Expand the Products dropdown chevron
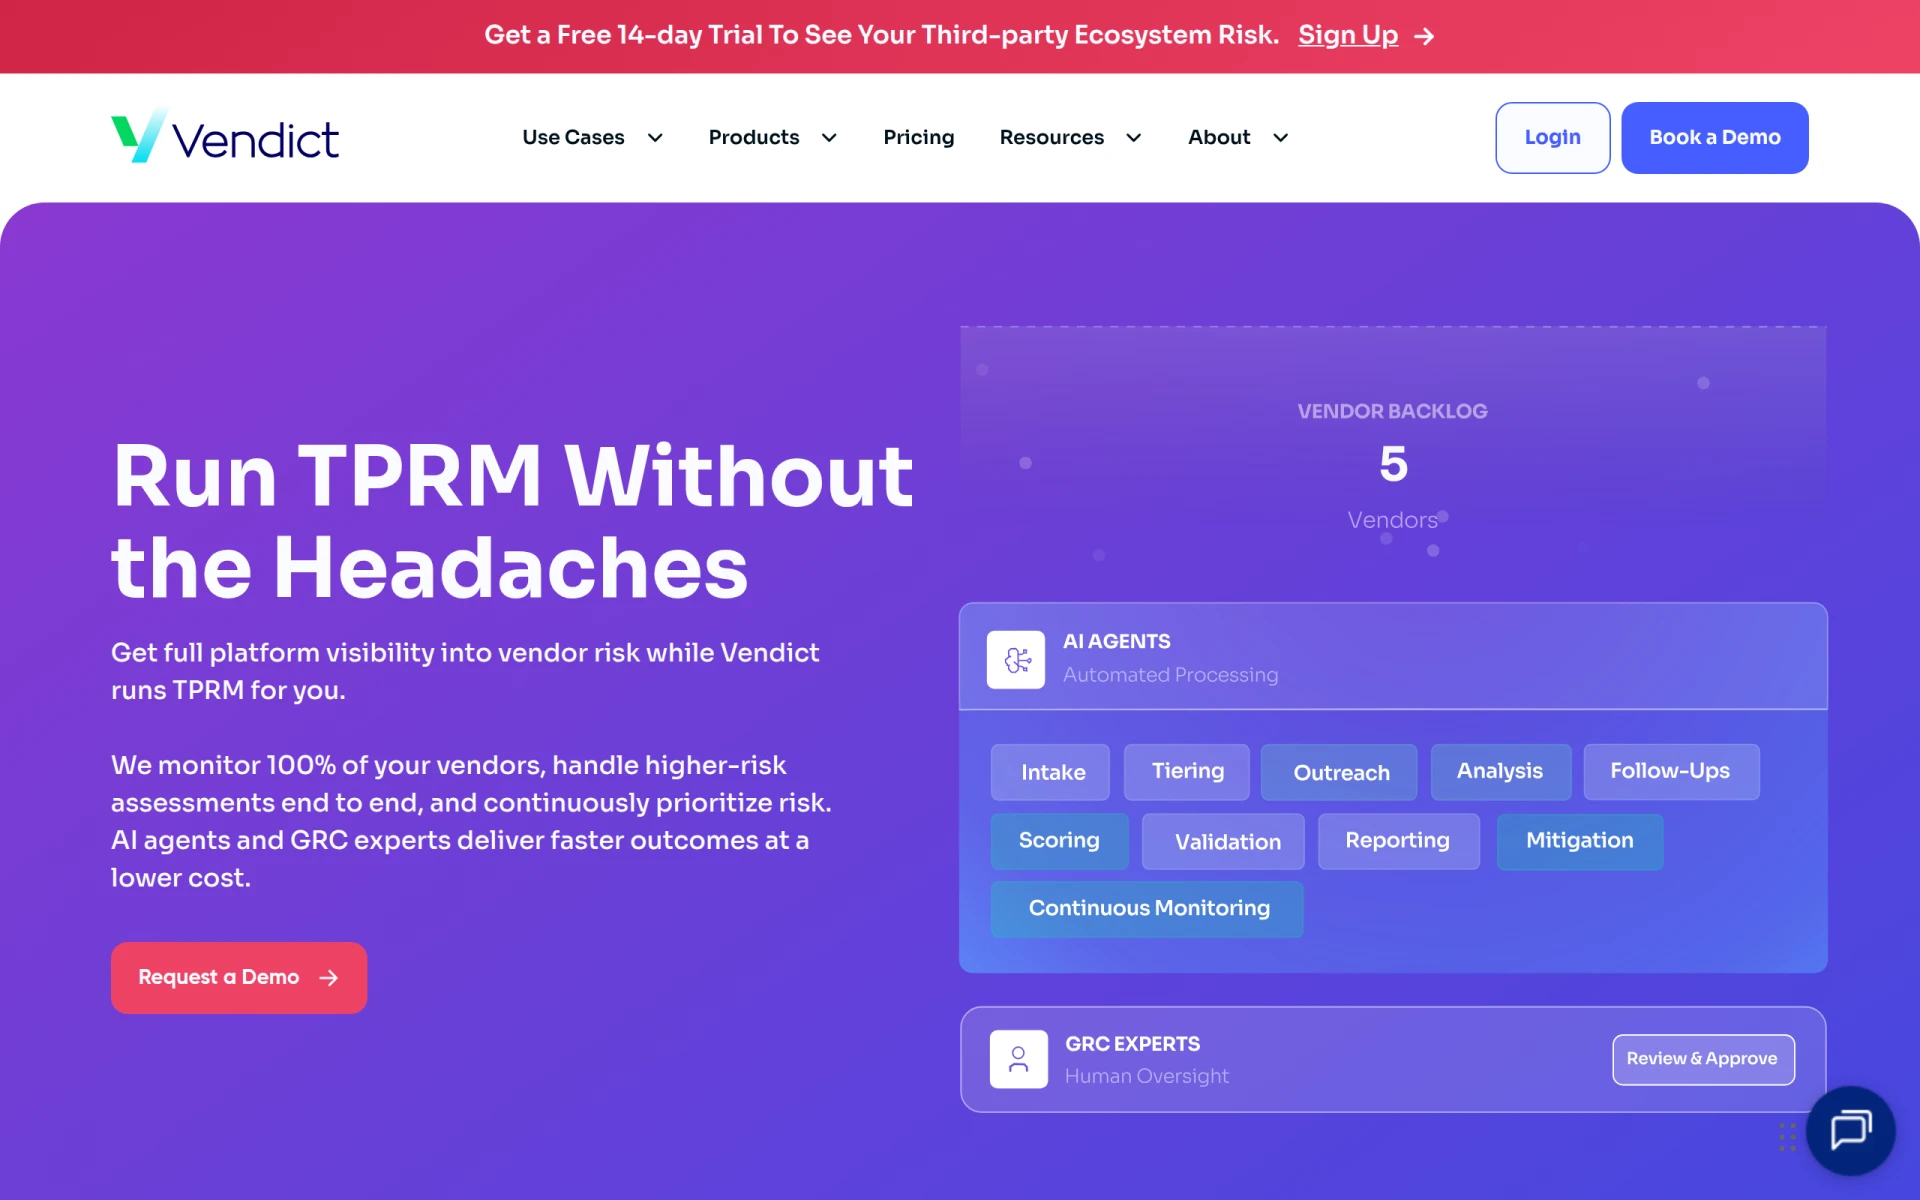This screenshot has width=1920, height=1200. [829, 138]
